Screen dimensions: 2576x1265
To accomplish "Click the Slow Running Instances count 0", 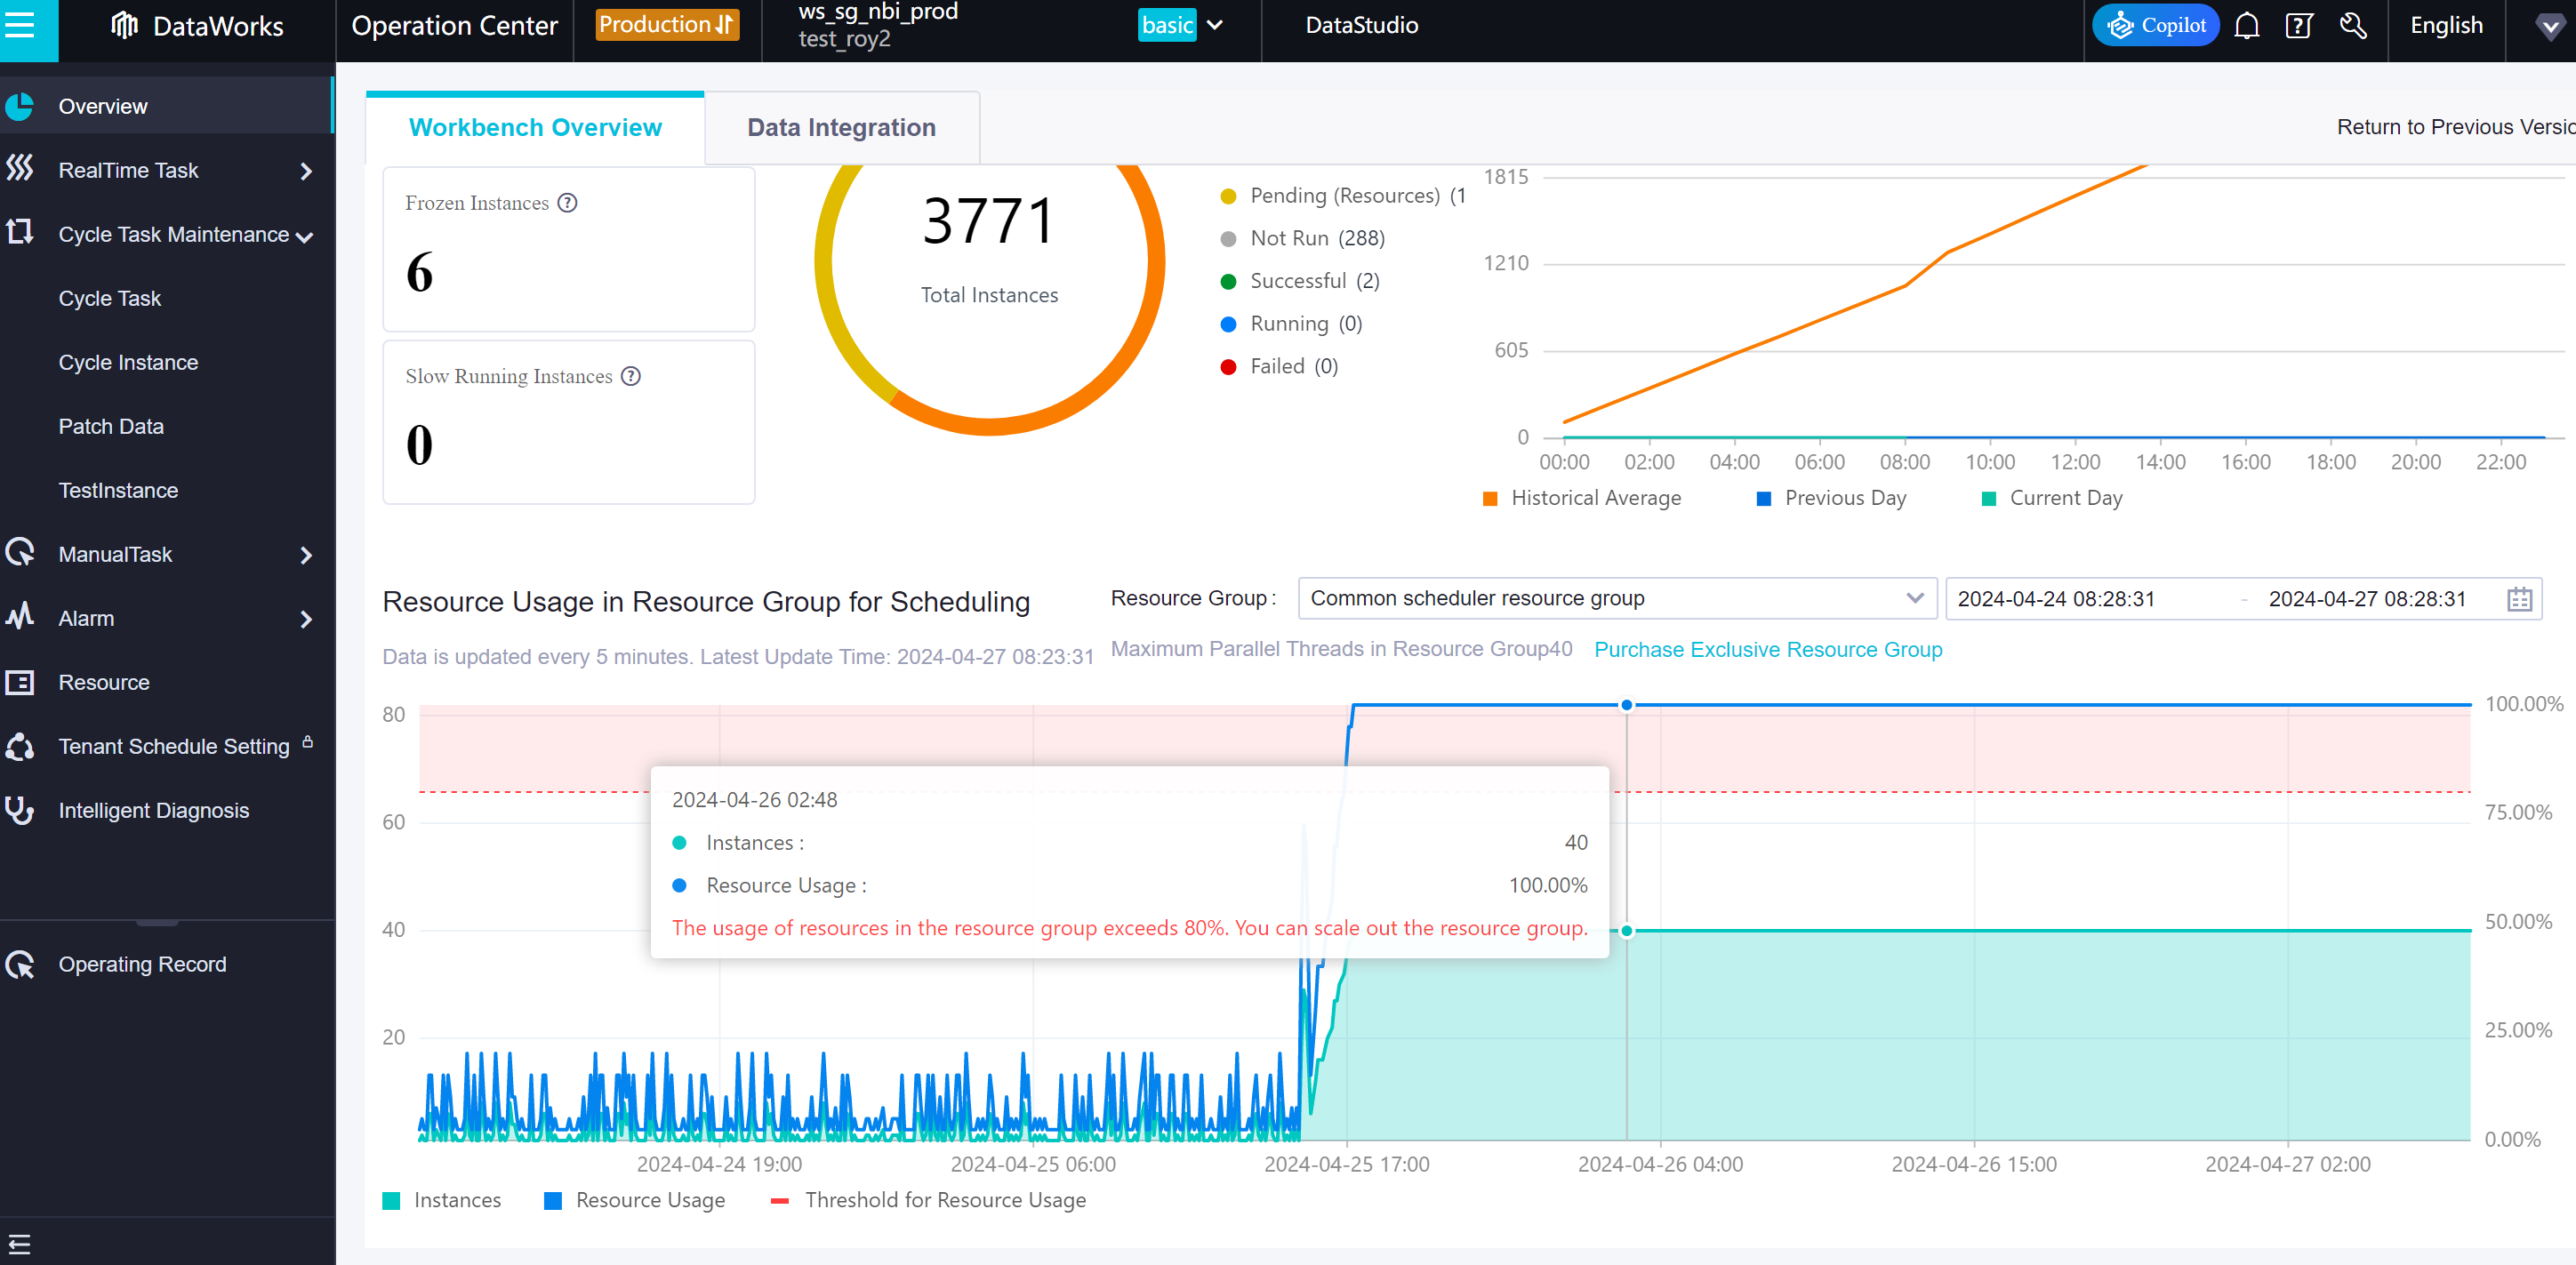I will (x=419, y=446).
